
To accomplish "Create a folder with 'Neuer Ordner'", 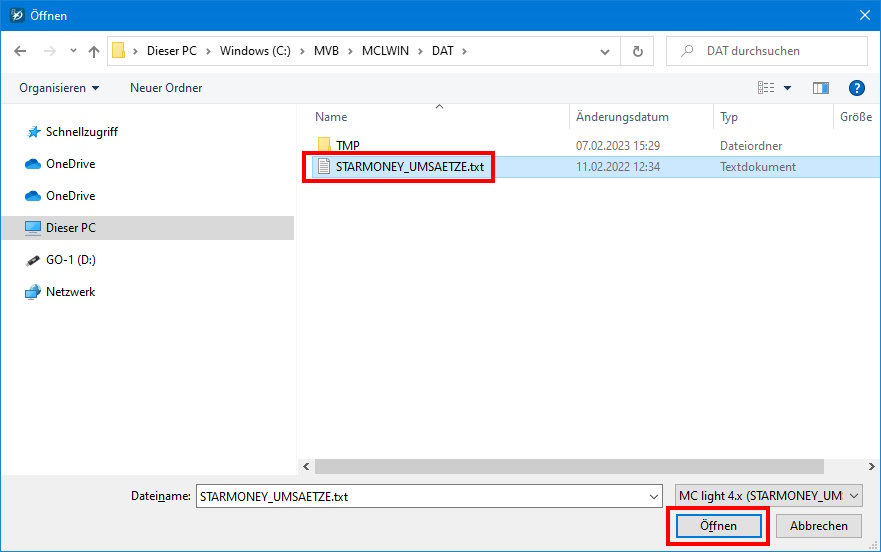I will pyautogui.click(x=166, y=88).
